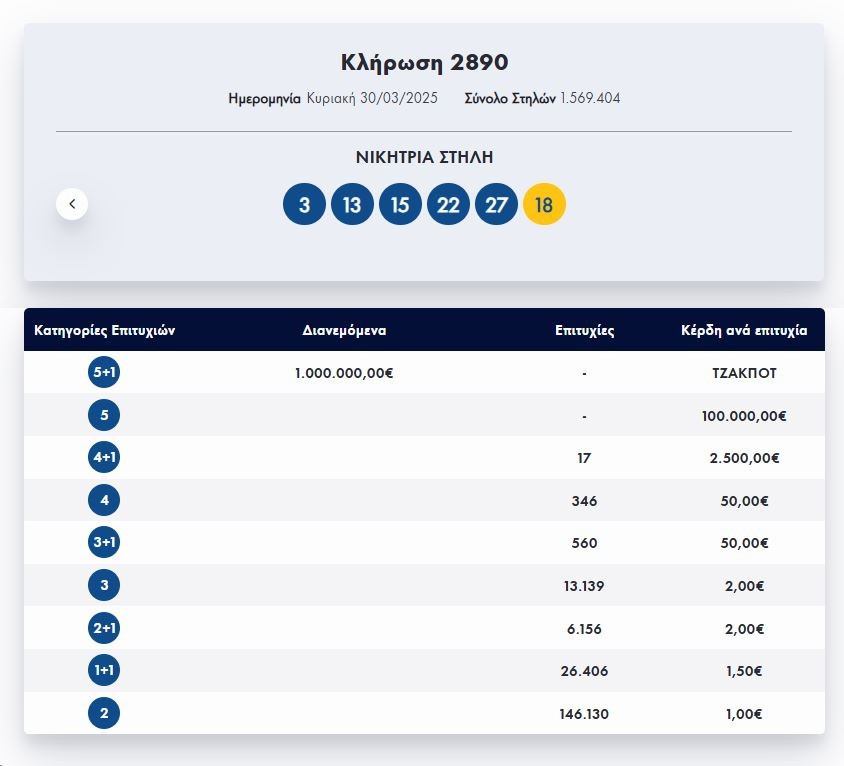This screenshot has width=844, height=766.
Task: Click the Διανεμόμενα column header
Action: point(344,331)
